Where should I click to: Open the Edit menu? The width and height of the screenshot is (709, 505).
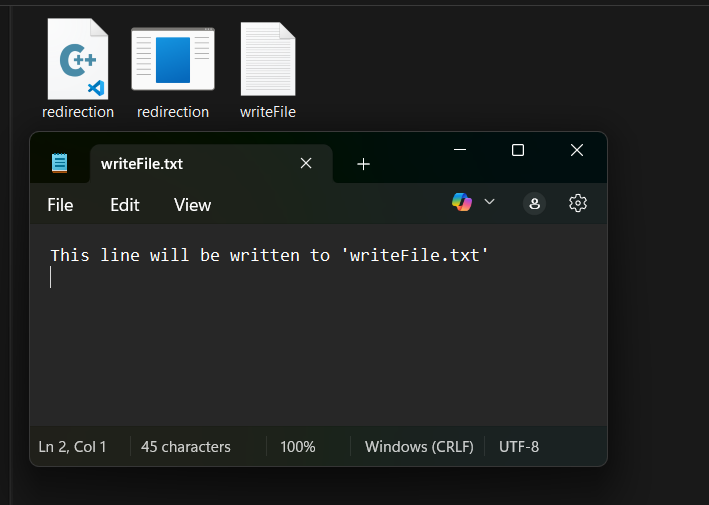pyautogui.click(x=125, y=205)
